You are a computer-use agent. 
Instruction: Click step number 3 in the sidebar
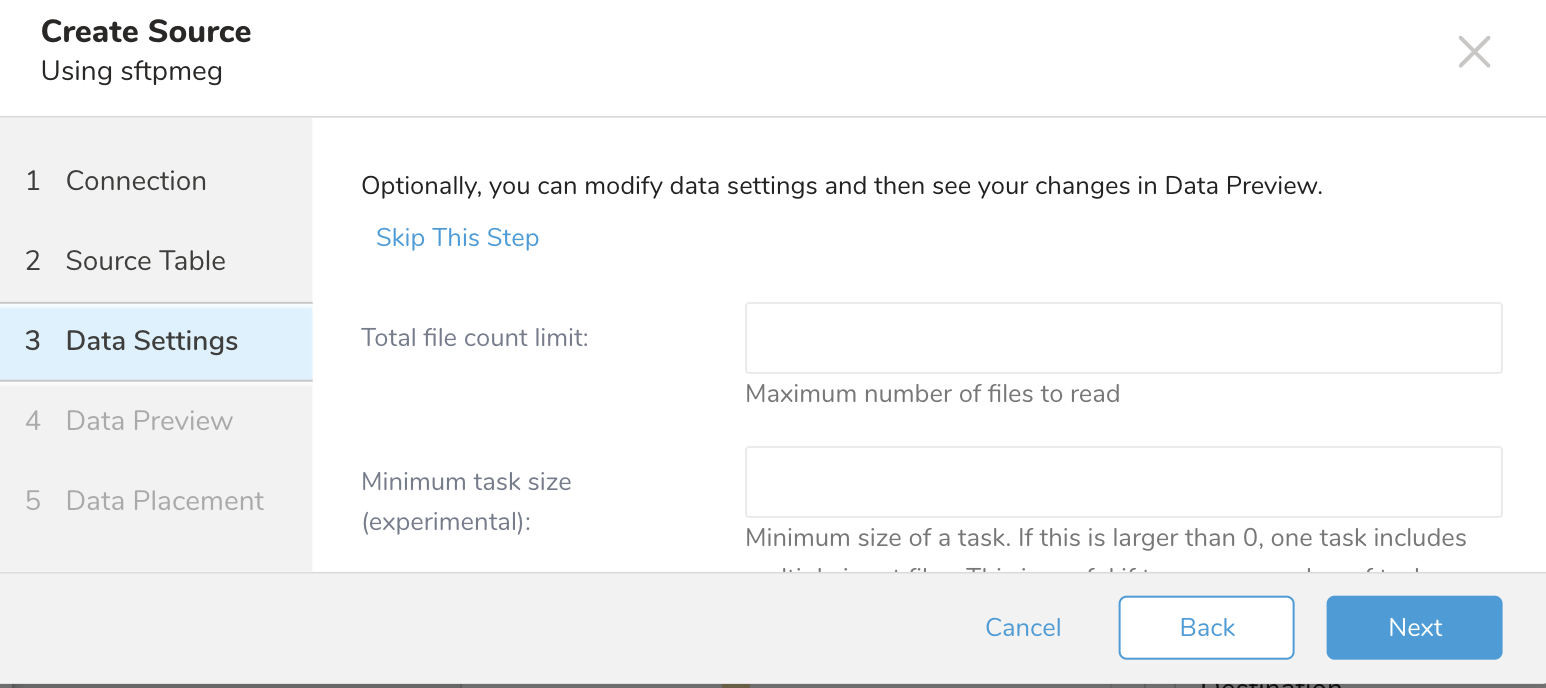coord(33,341)
